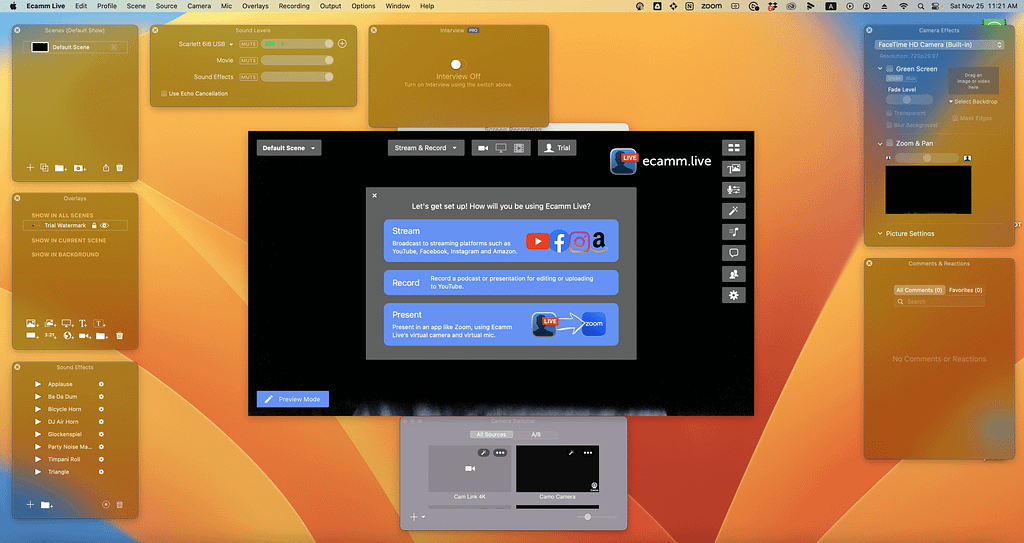Open the Sound Levels microphone icon button
This screenshot has width=1024, height=543.
735,190
